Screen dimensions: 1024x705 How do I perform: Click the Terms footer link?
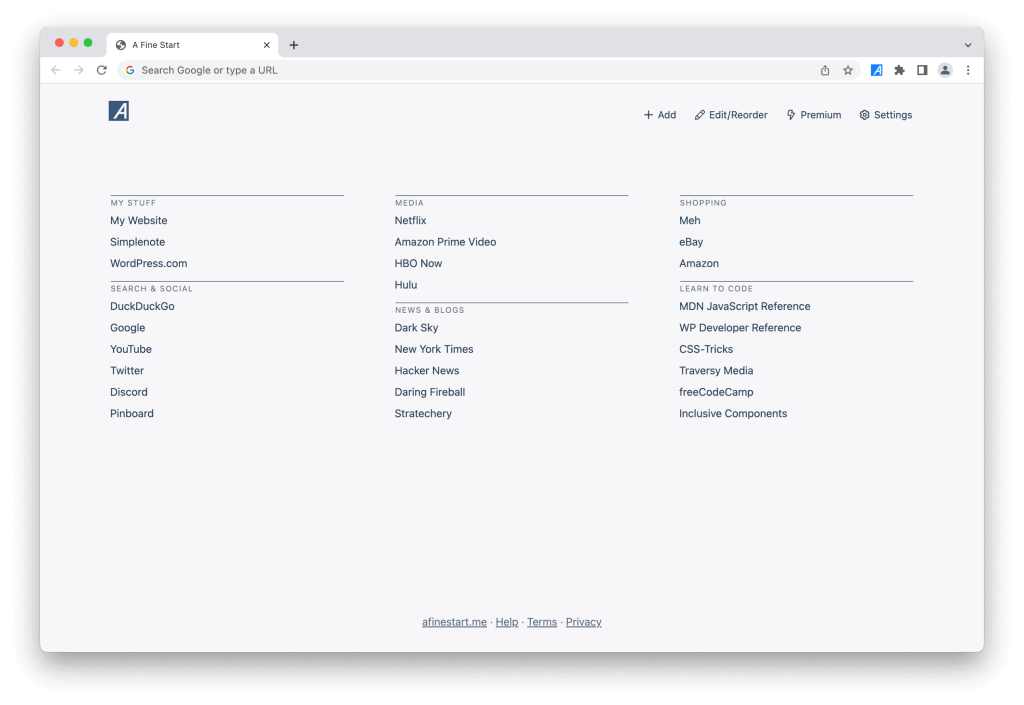pyautogui.click(x=542, y=622)
